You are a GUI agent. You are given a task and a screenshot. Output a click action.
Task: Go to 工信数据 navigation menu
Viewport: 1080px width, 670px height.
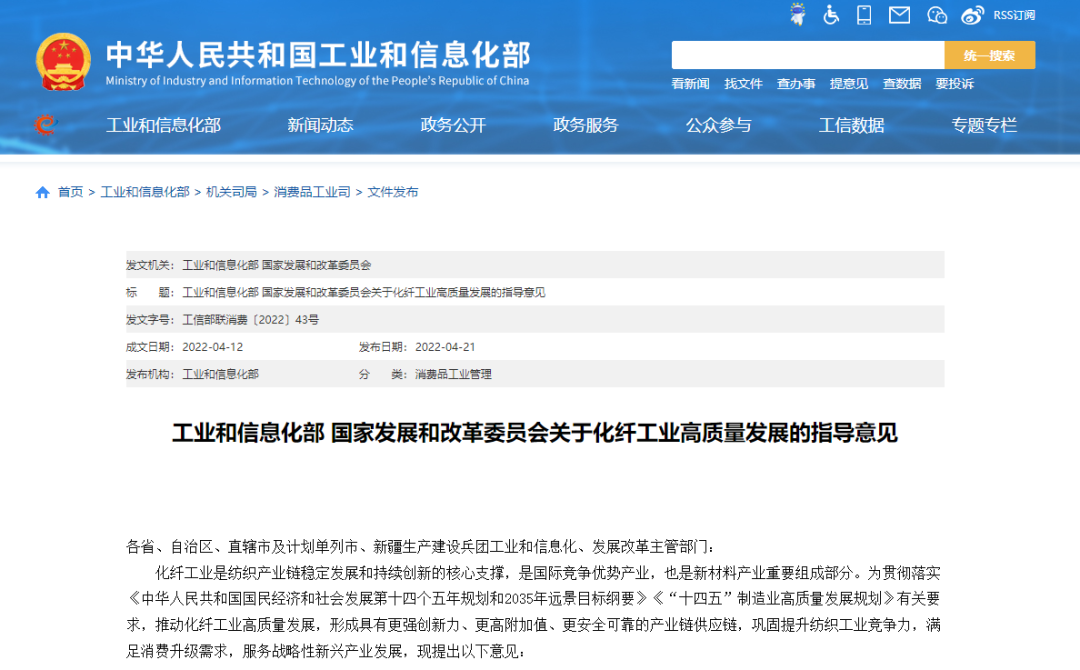[851, 125]
